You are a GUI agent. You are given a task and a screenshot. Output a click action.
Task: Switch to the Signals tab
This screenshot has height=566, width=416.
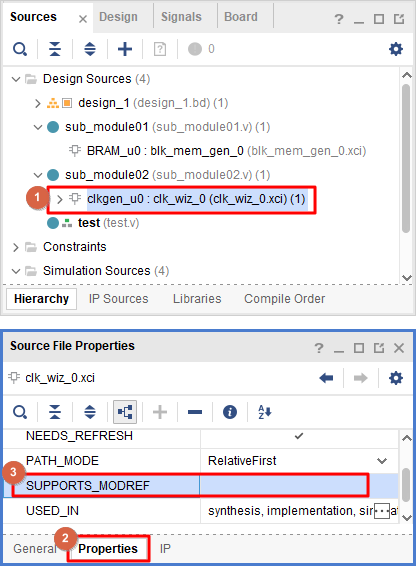[181, 17]
